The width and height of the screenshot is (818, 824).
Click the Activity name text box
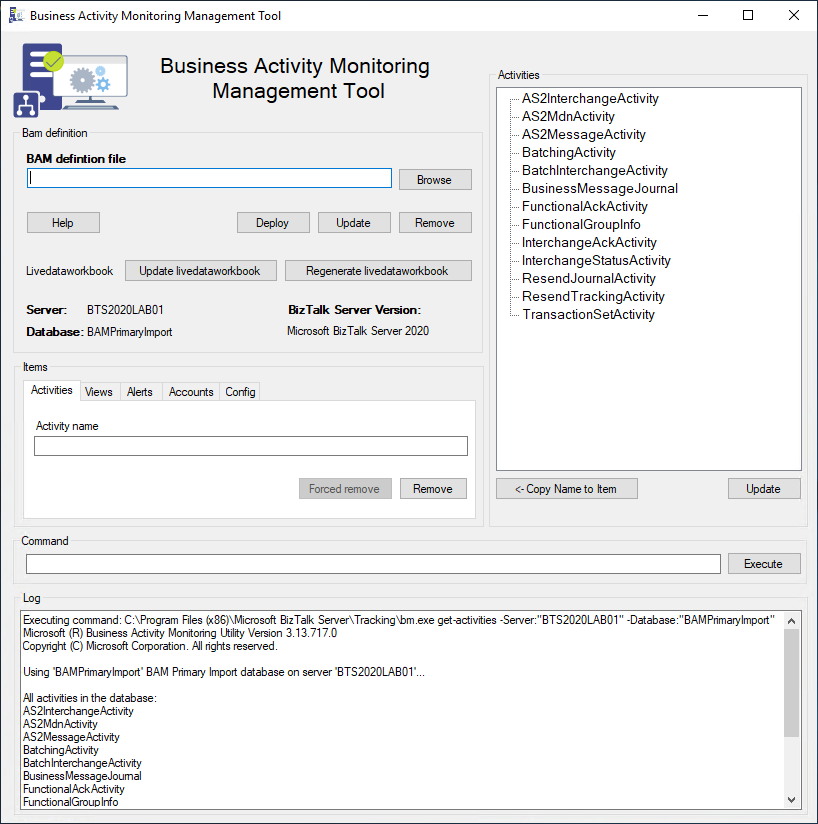coord(249,445)
